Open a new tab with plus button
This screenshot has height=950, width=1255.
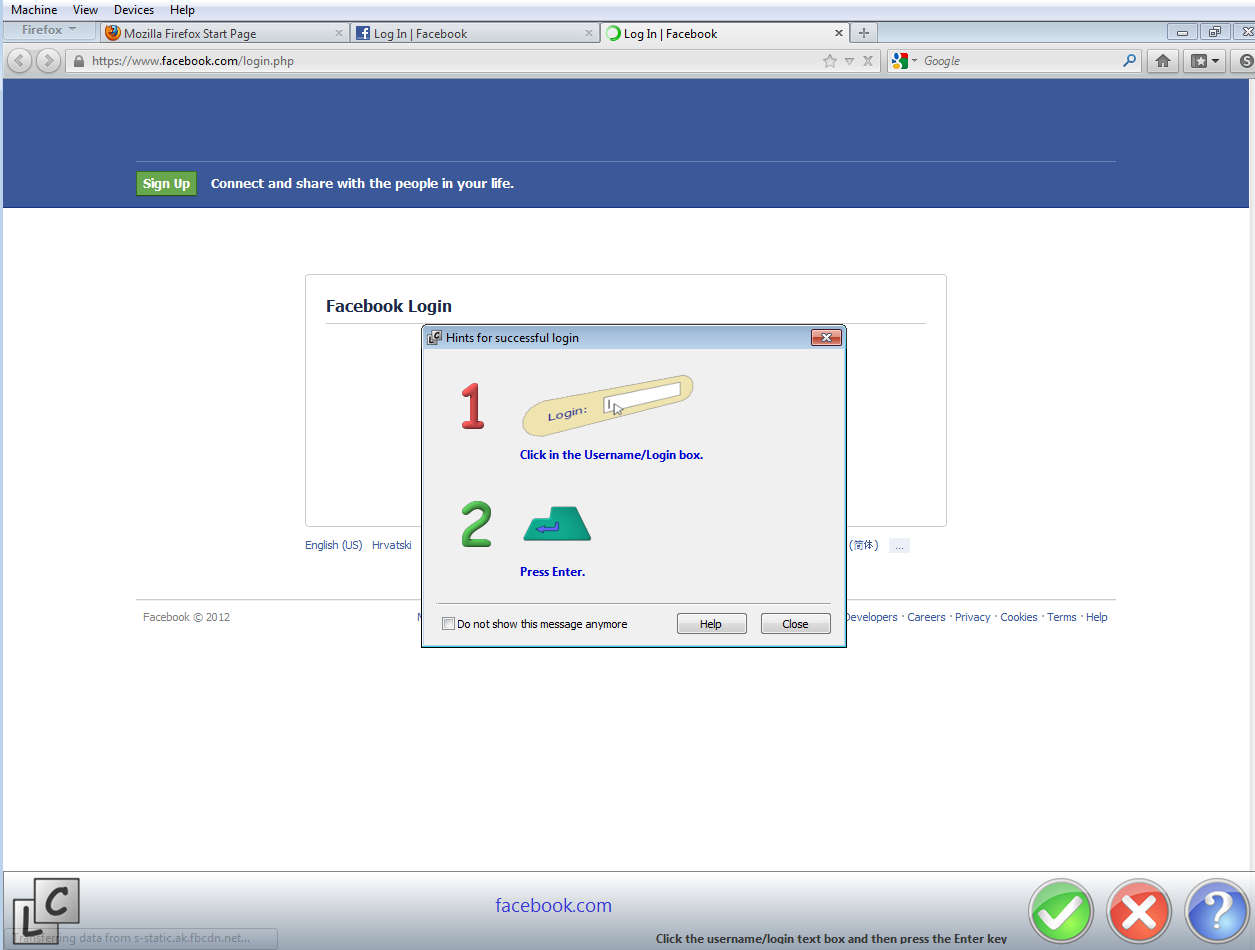[864, 33]
